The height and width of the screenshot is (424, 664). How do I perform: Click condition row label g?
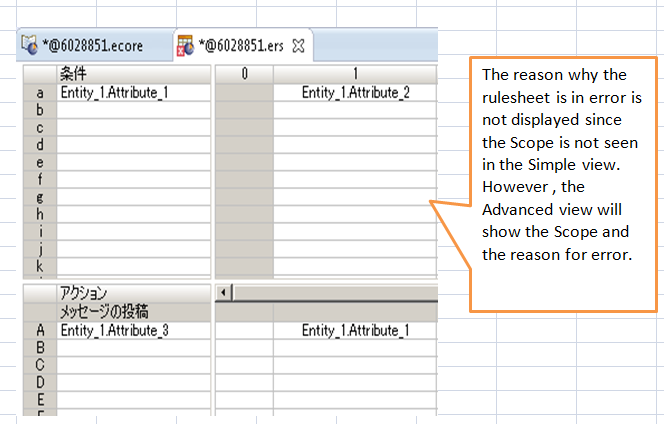click(40, 197)
